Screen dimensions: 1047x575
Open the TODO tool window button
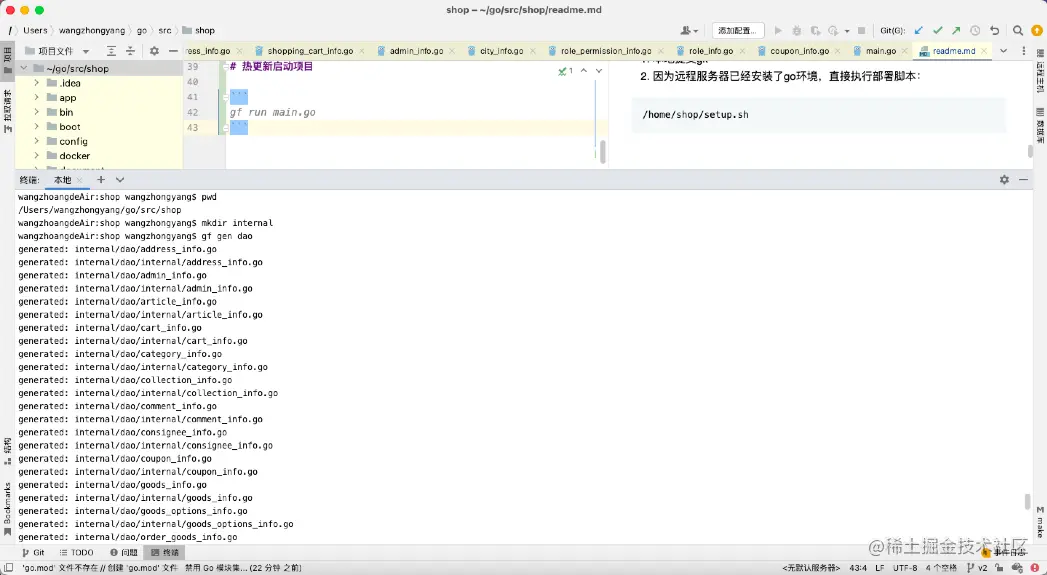[76, 552]
